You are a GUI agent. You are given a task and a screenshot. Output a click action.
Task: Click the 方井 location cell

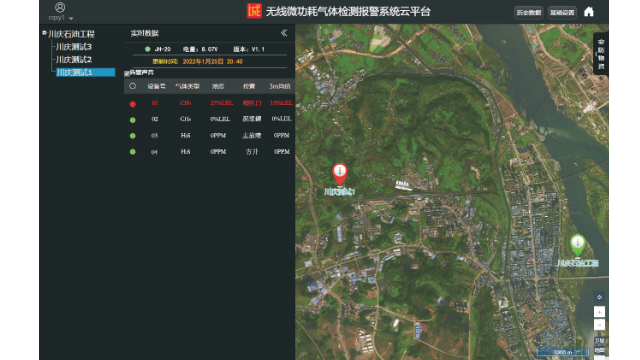click(252, 152)
